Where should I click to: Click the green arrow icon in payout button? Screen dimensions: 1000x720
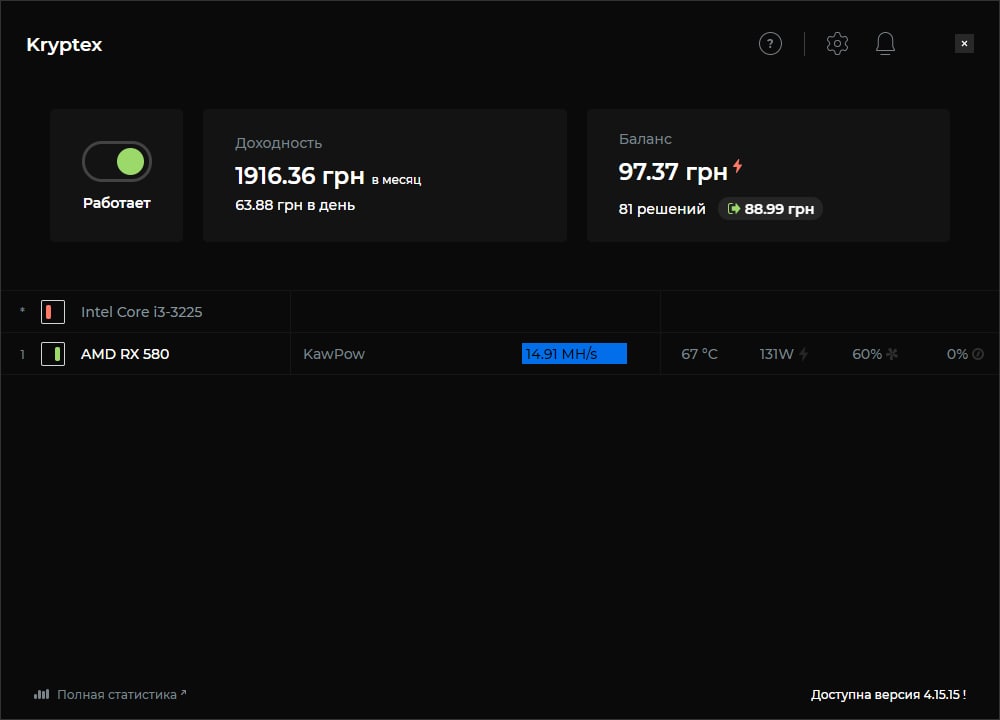click(x=733, y=209)
